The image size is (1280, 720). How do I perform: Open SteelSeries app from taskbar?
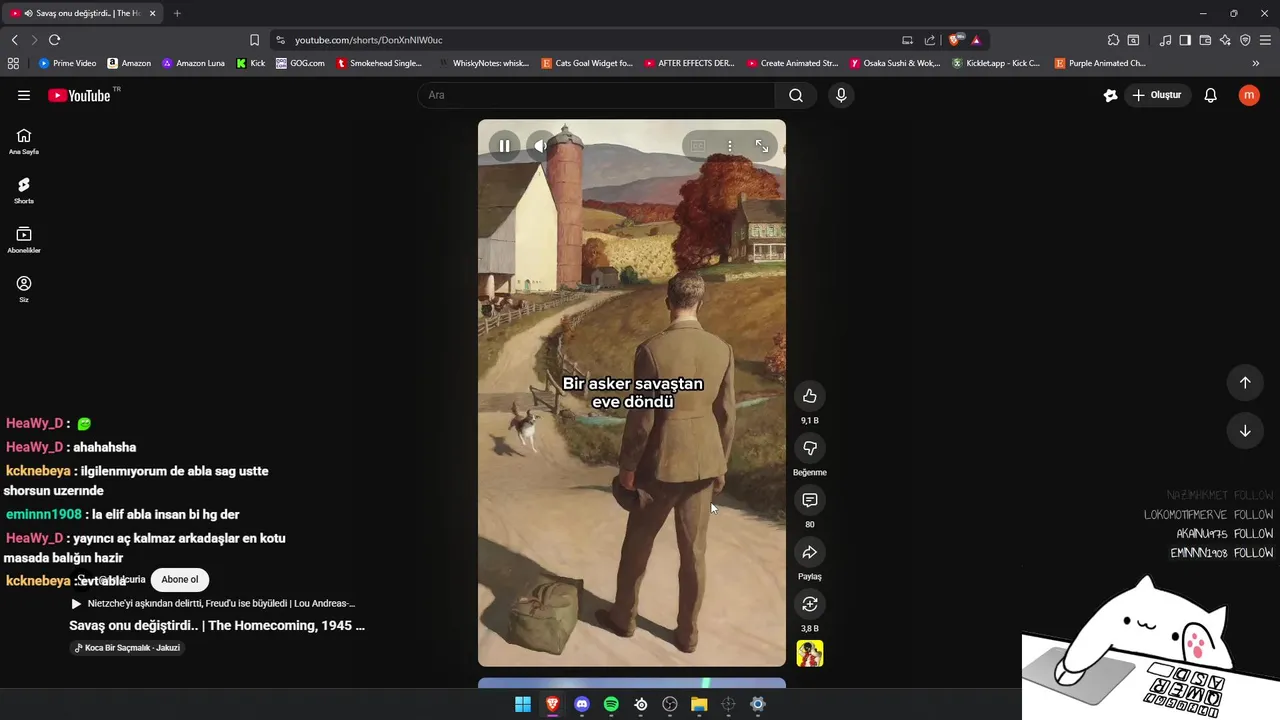tap(641, 704)
